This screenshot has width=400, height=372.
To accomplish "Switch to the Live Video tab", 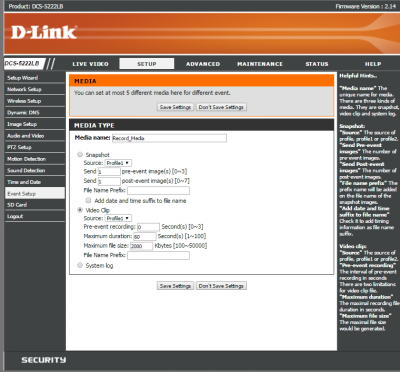I will 90,64.
